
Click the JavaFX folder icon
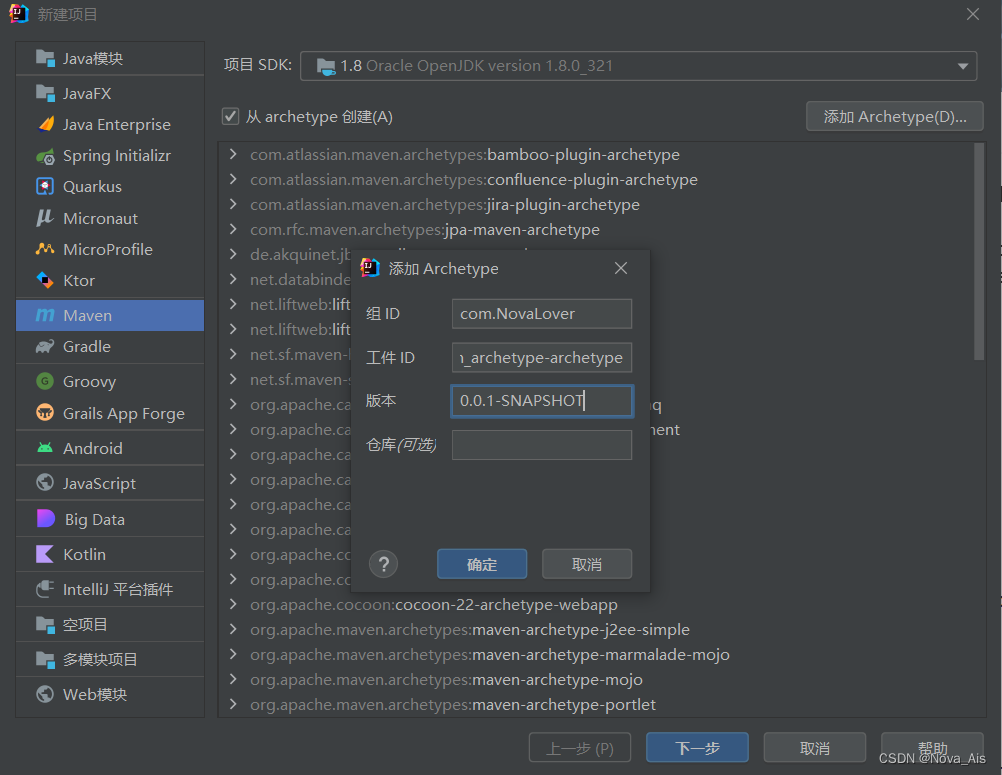(45, 93)
